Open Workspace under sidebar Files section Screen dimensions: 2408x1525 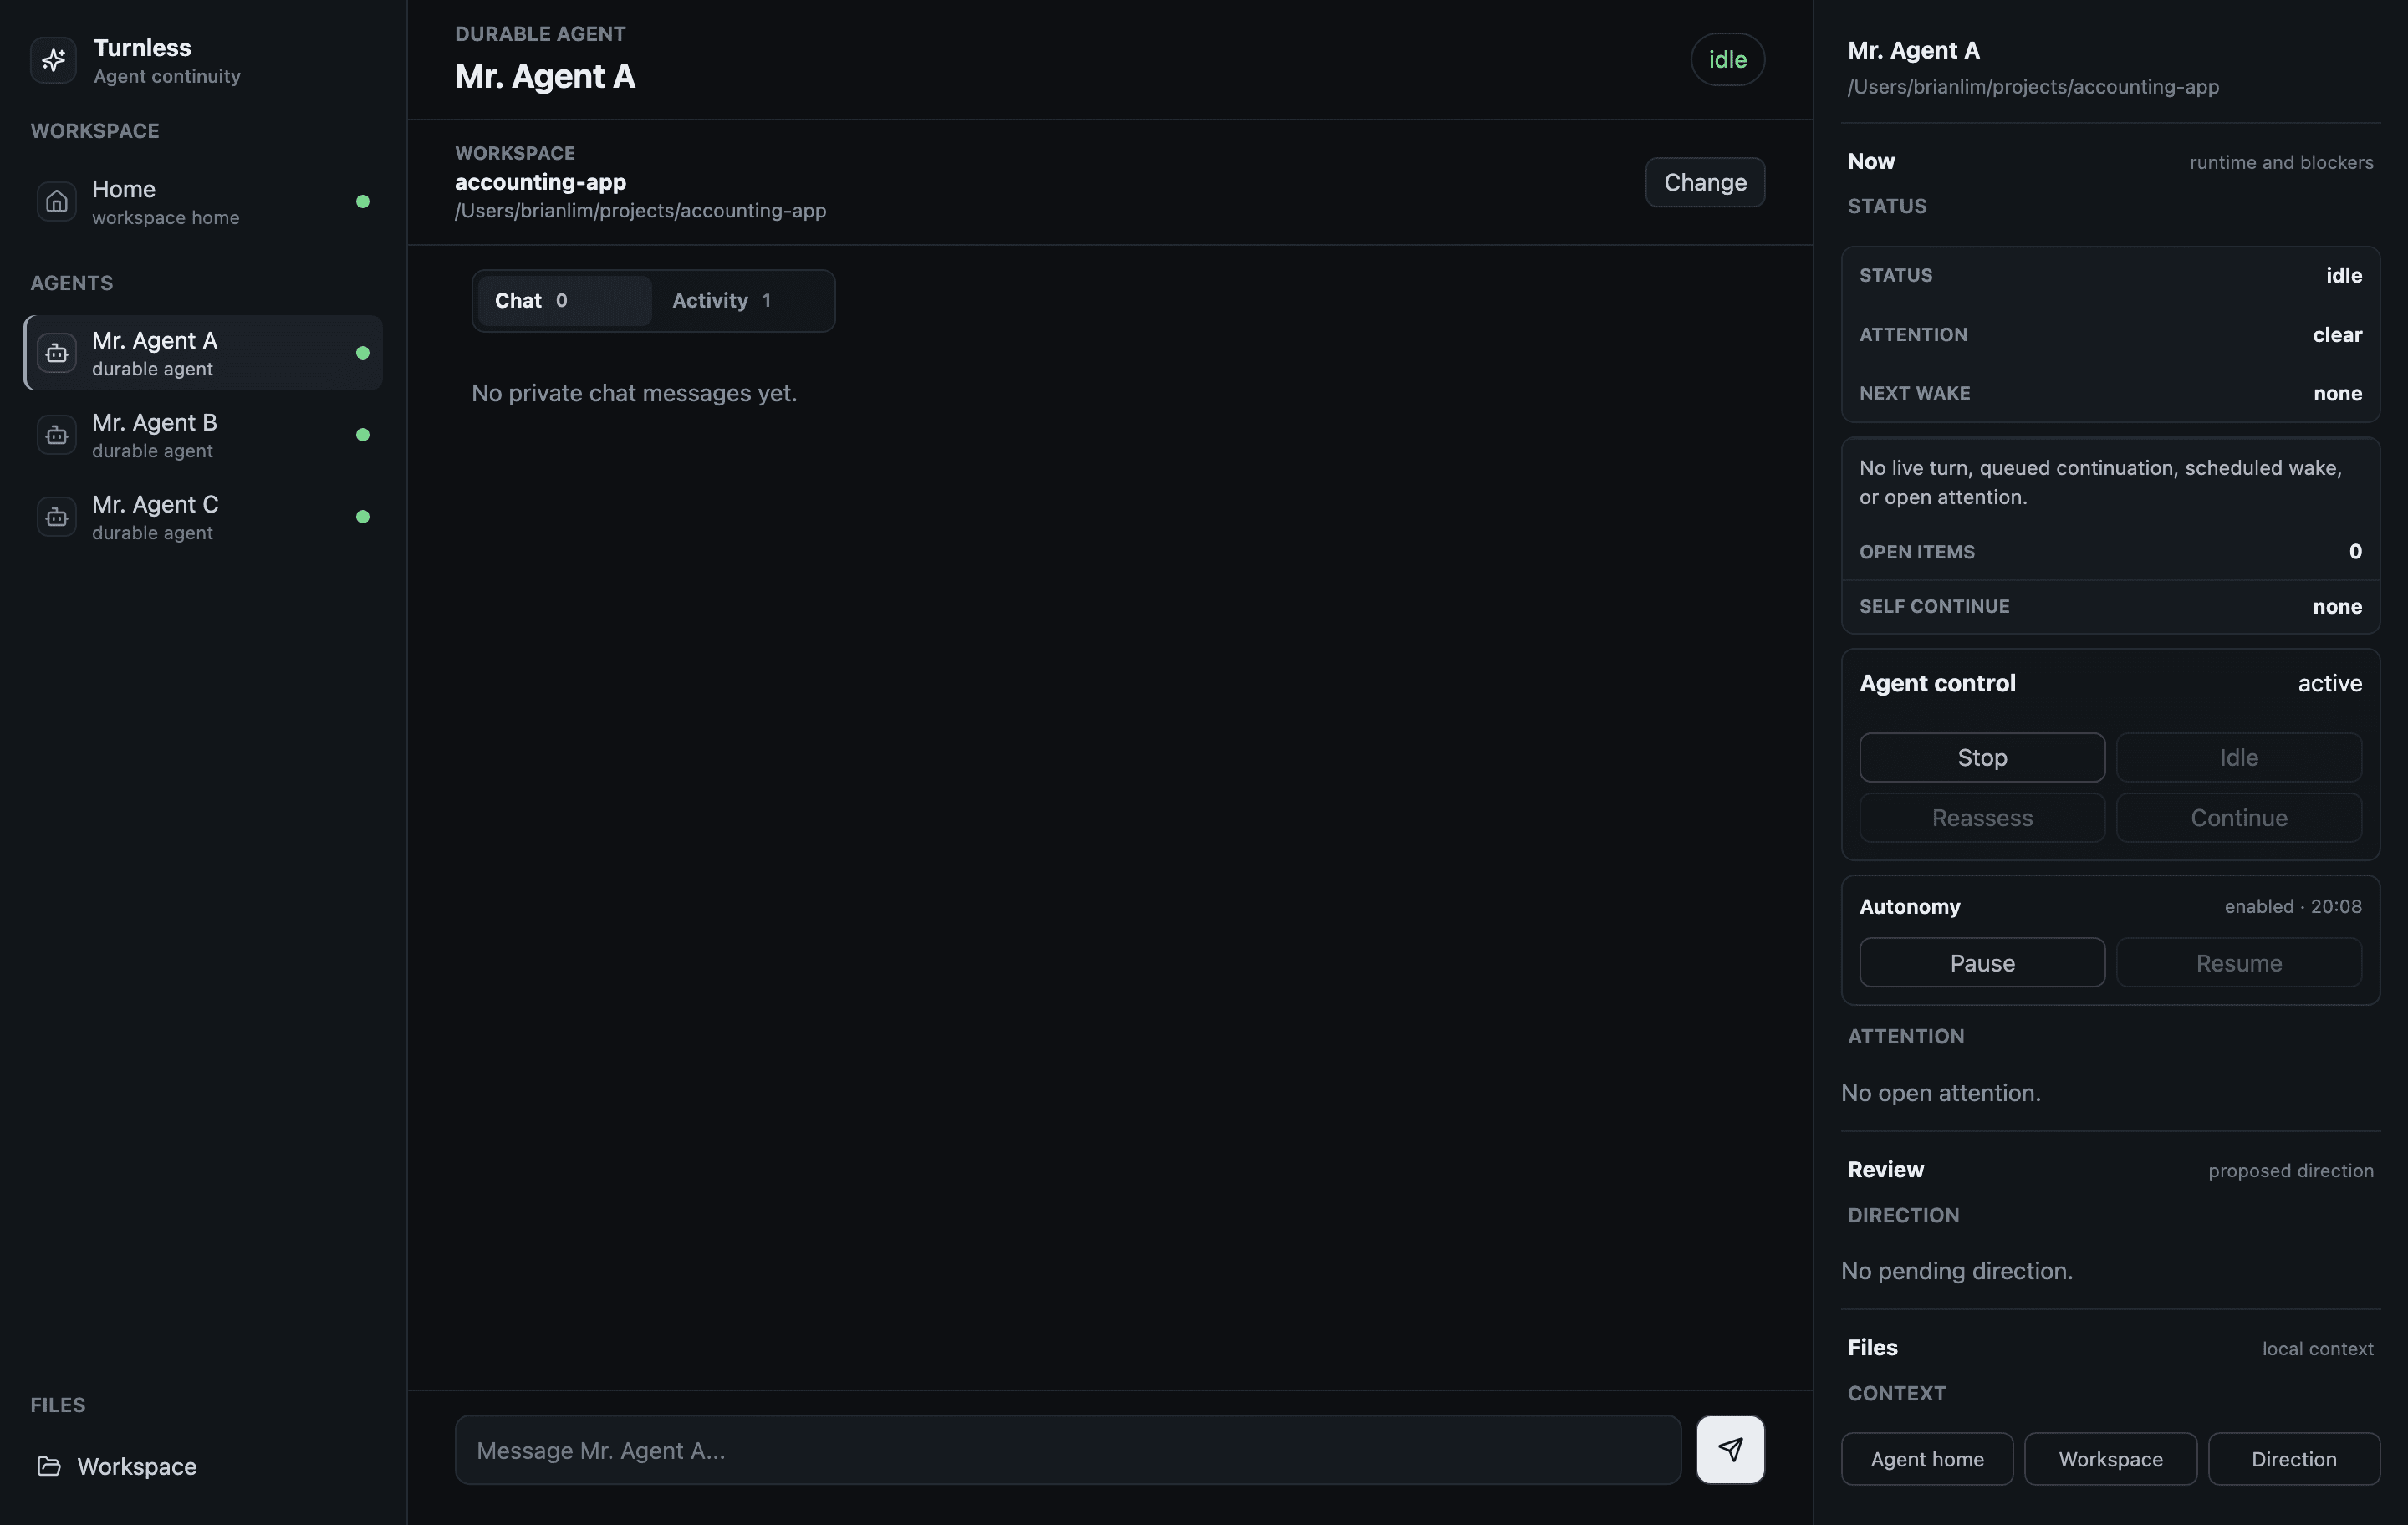[203, 1466]
